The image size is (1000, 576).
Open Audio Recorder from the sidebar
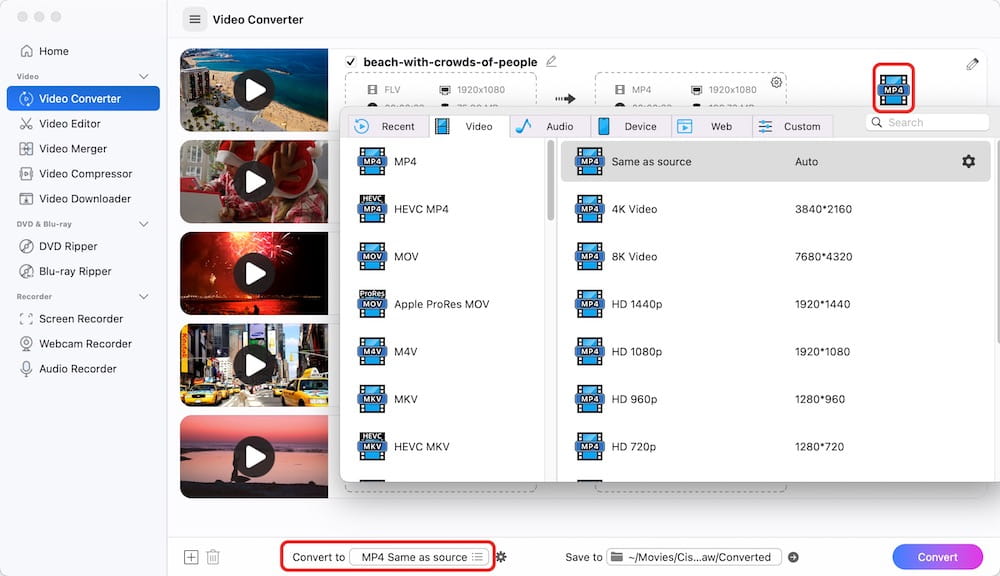pyautogui.click(x=68, y=369)
